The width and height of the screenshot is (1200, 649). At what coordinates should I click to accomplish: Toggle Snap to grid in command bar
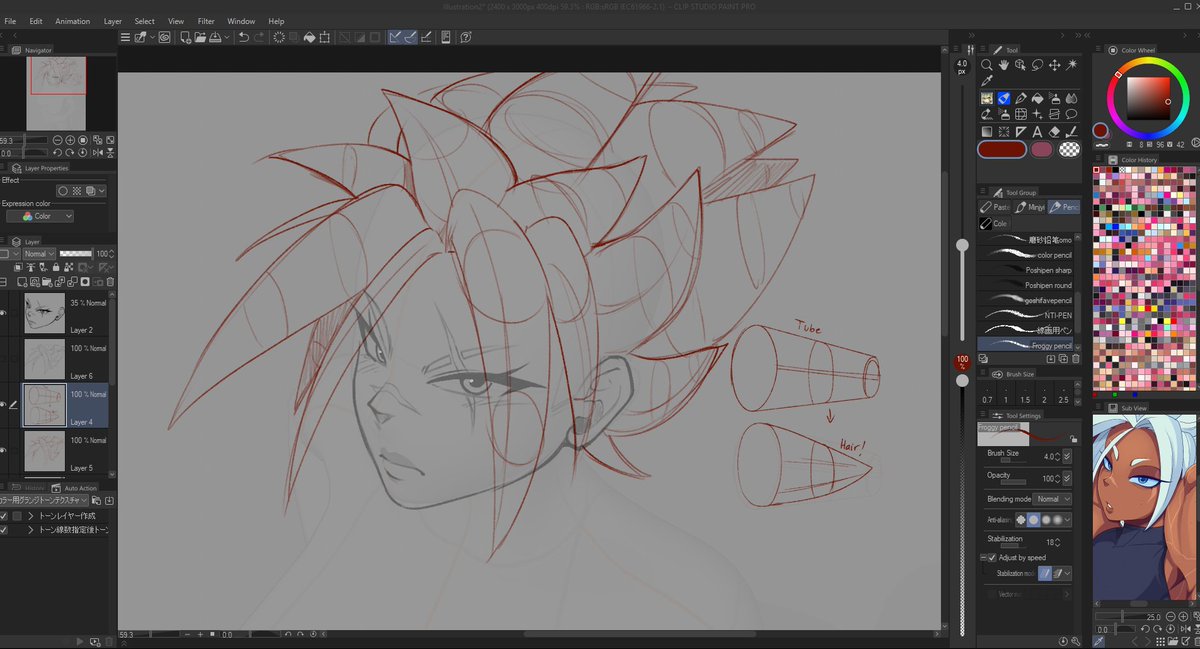point(426,37)
